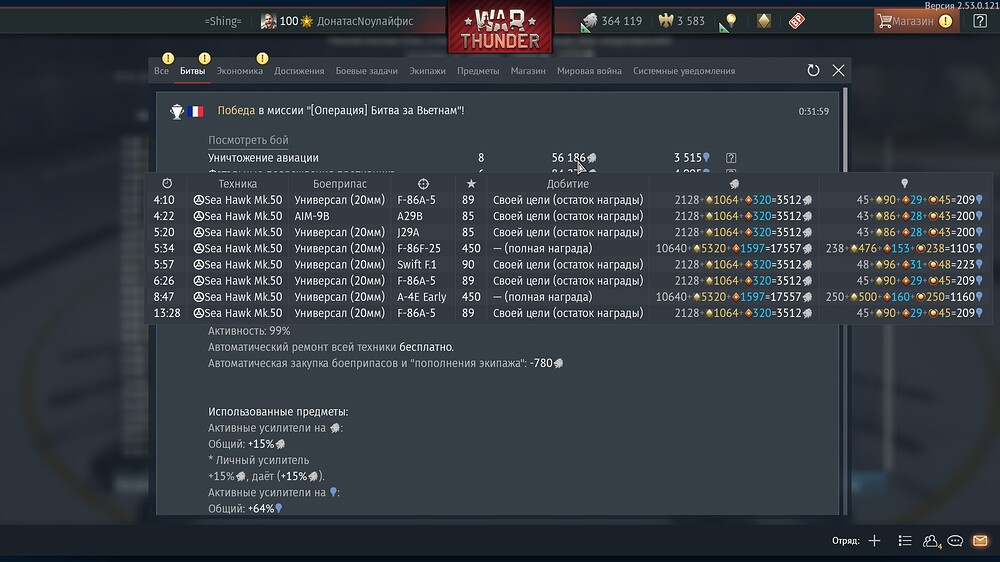Open the Магазин store button

click(x=915, y=21)
